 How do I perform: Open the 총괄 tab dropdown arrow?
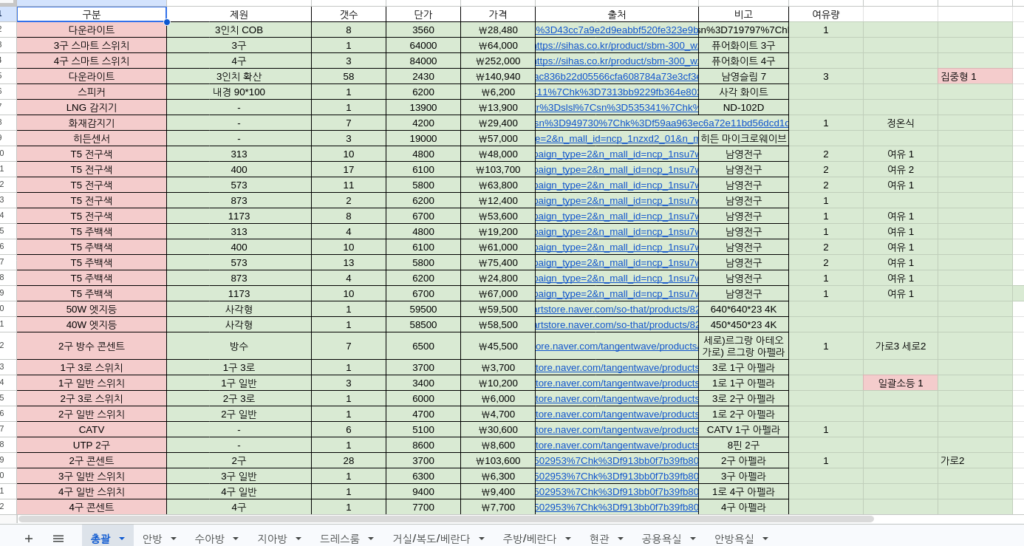(121, 539)
